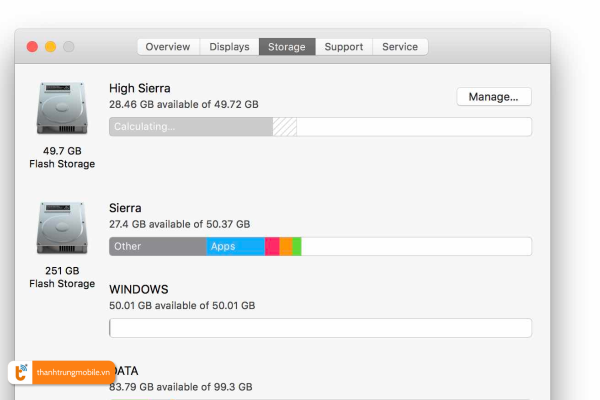Switch to the Overview tab
Viewport: 600px width, 400px height.
click(x=168, y=47)
